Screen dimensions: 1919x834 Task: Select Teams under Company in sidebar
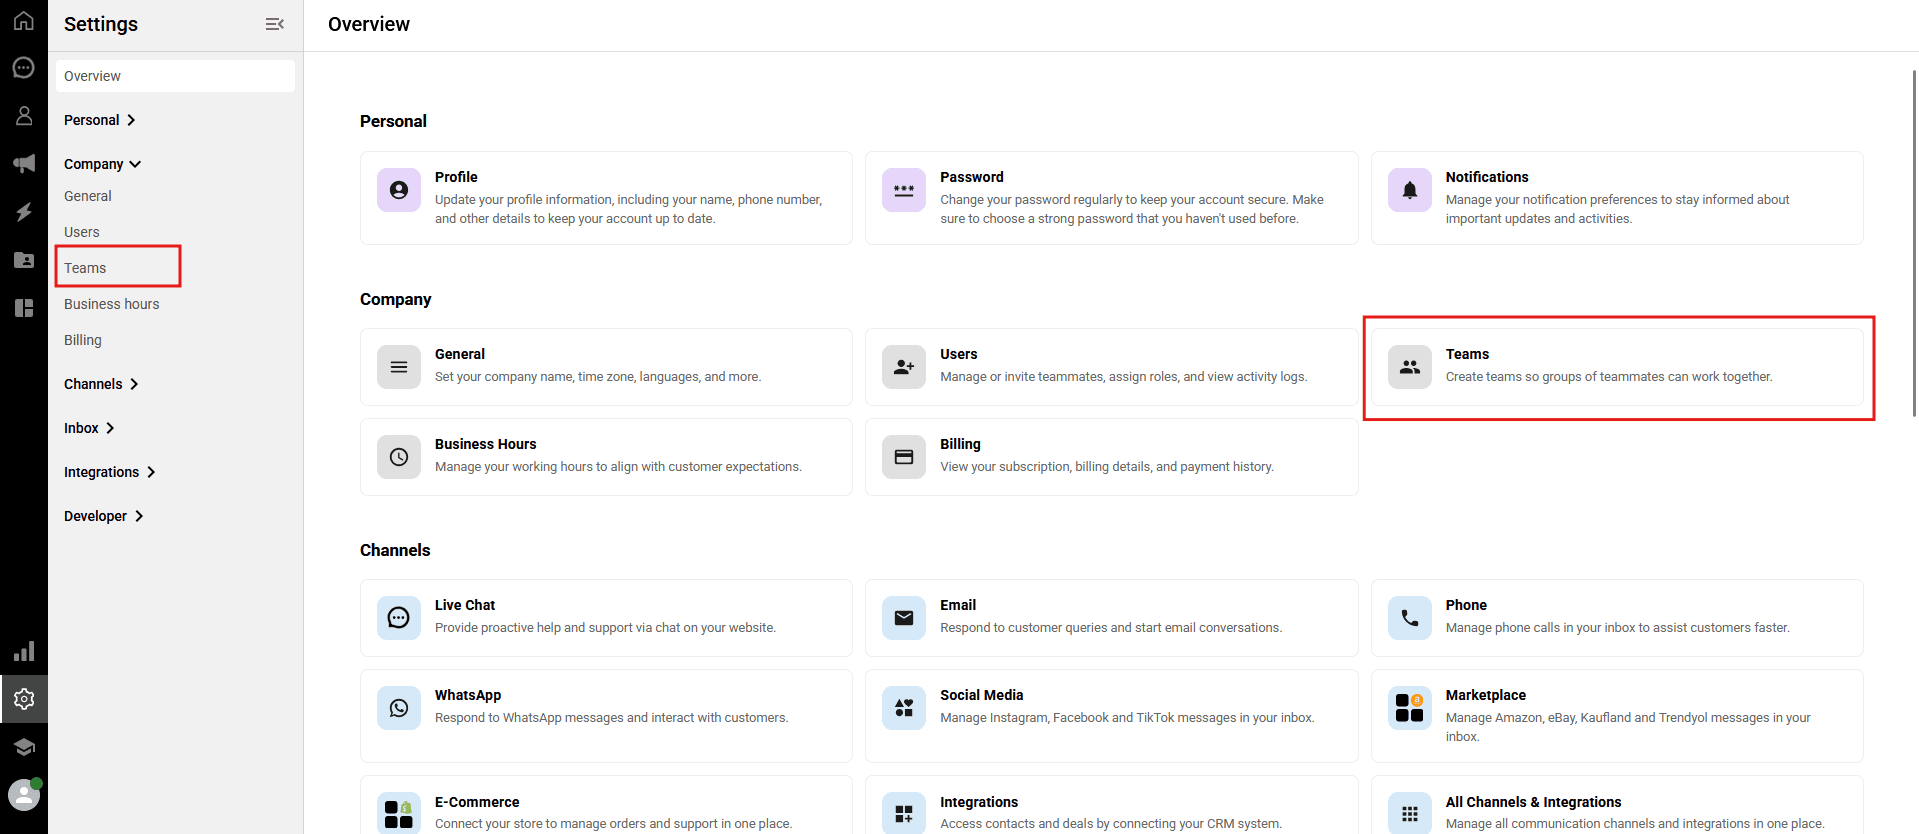click(x=85, y=268)
